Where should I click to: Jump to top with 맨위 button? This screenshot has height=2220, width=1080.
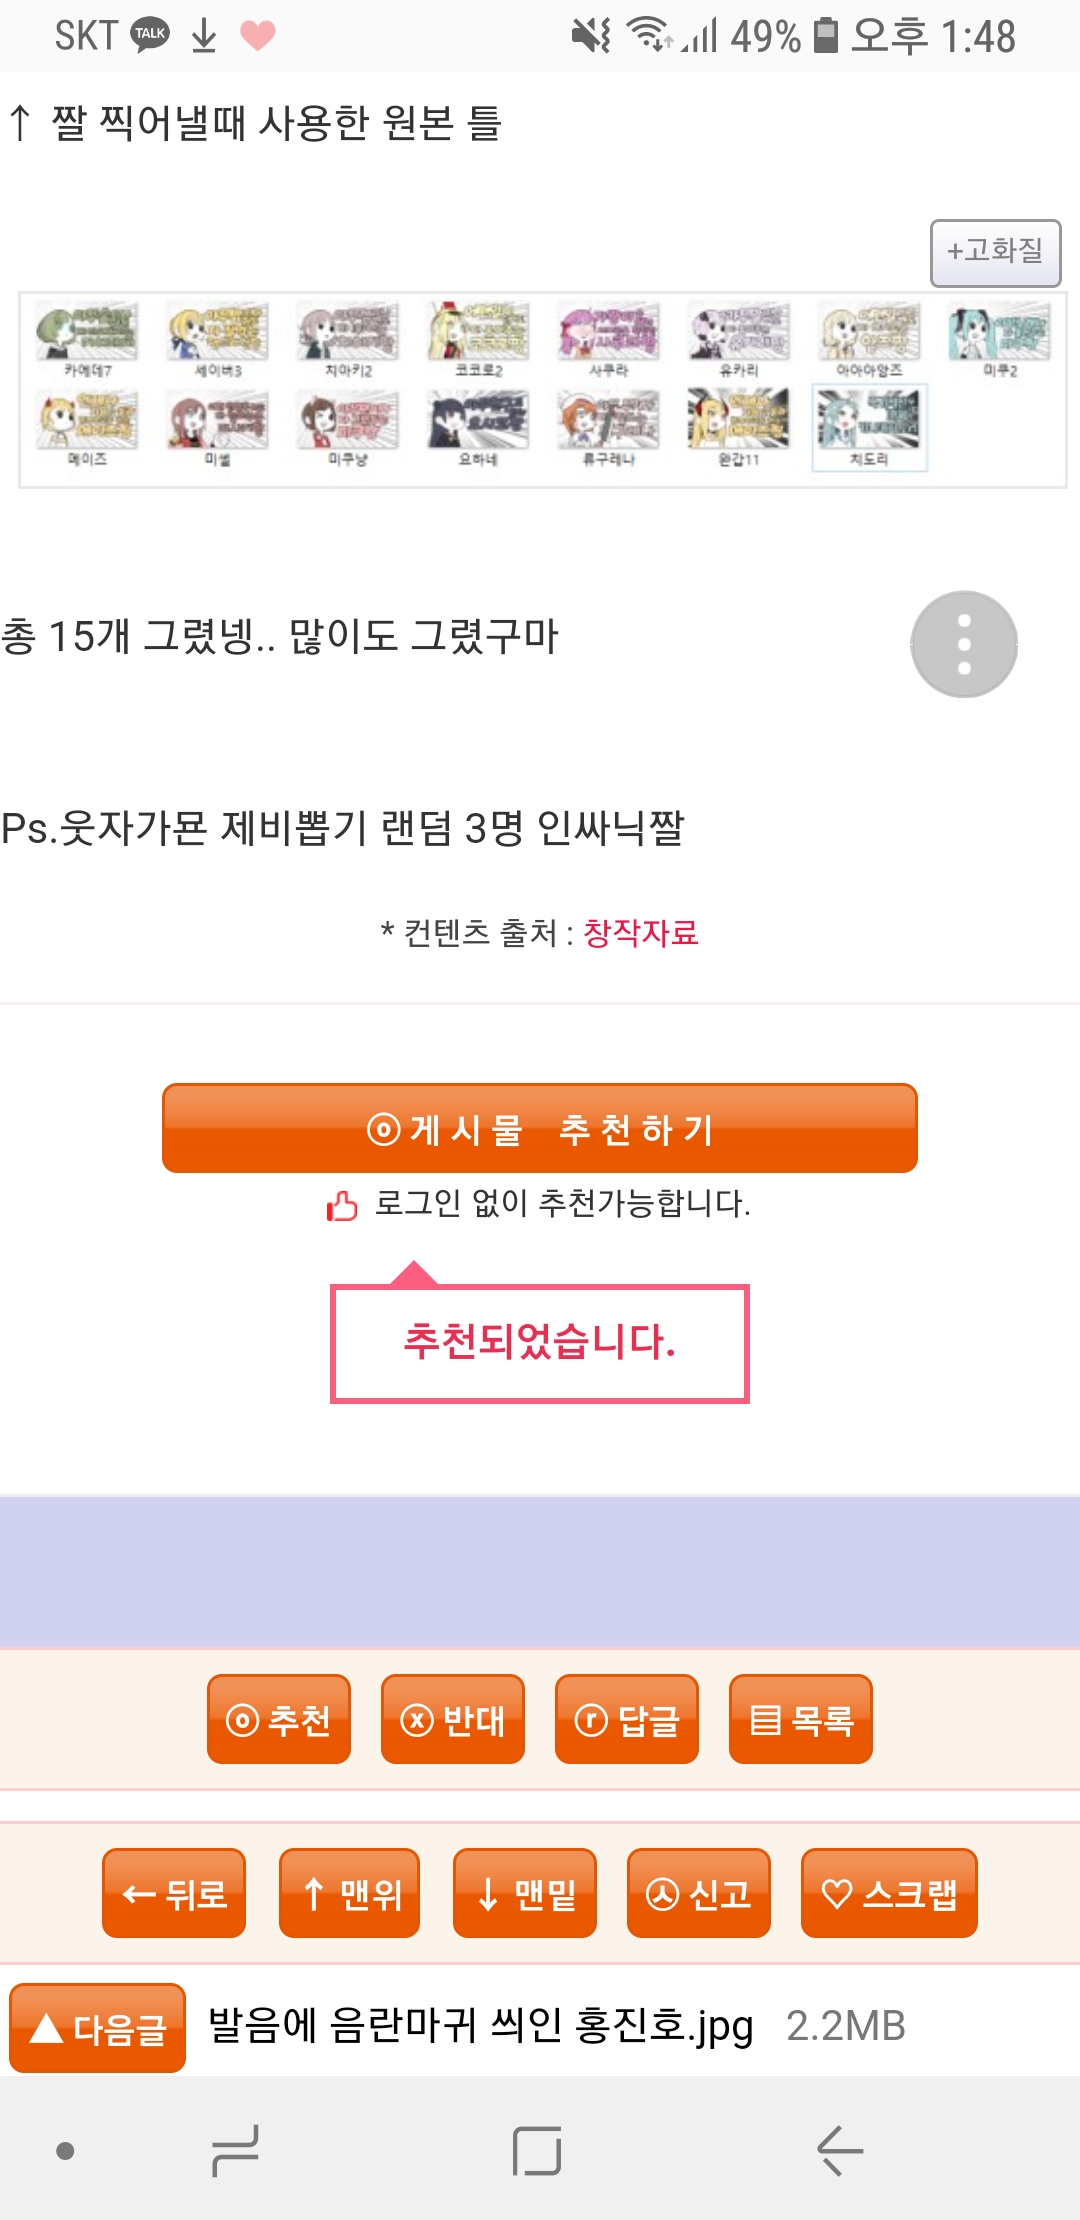pos(349,1893)
